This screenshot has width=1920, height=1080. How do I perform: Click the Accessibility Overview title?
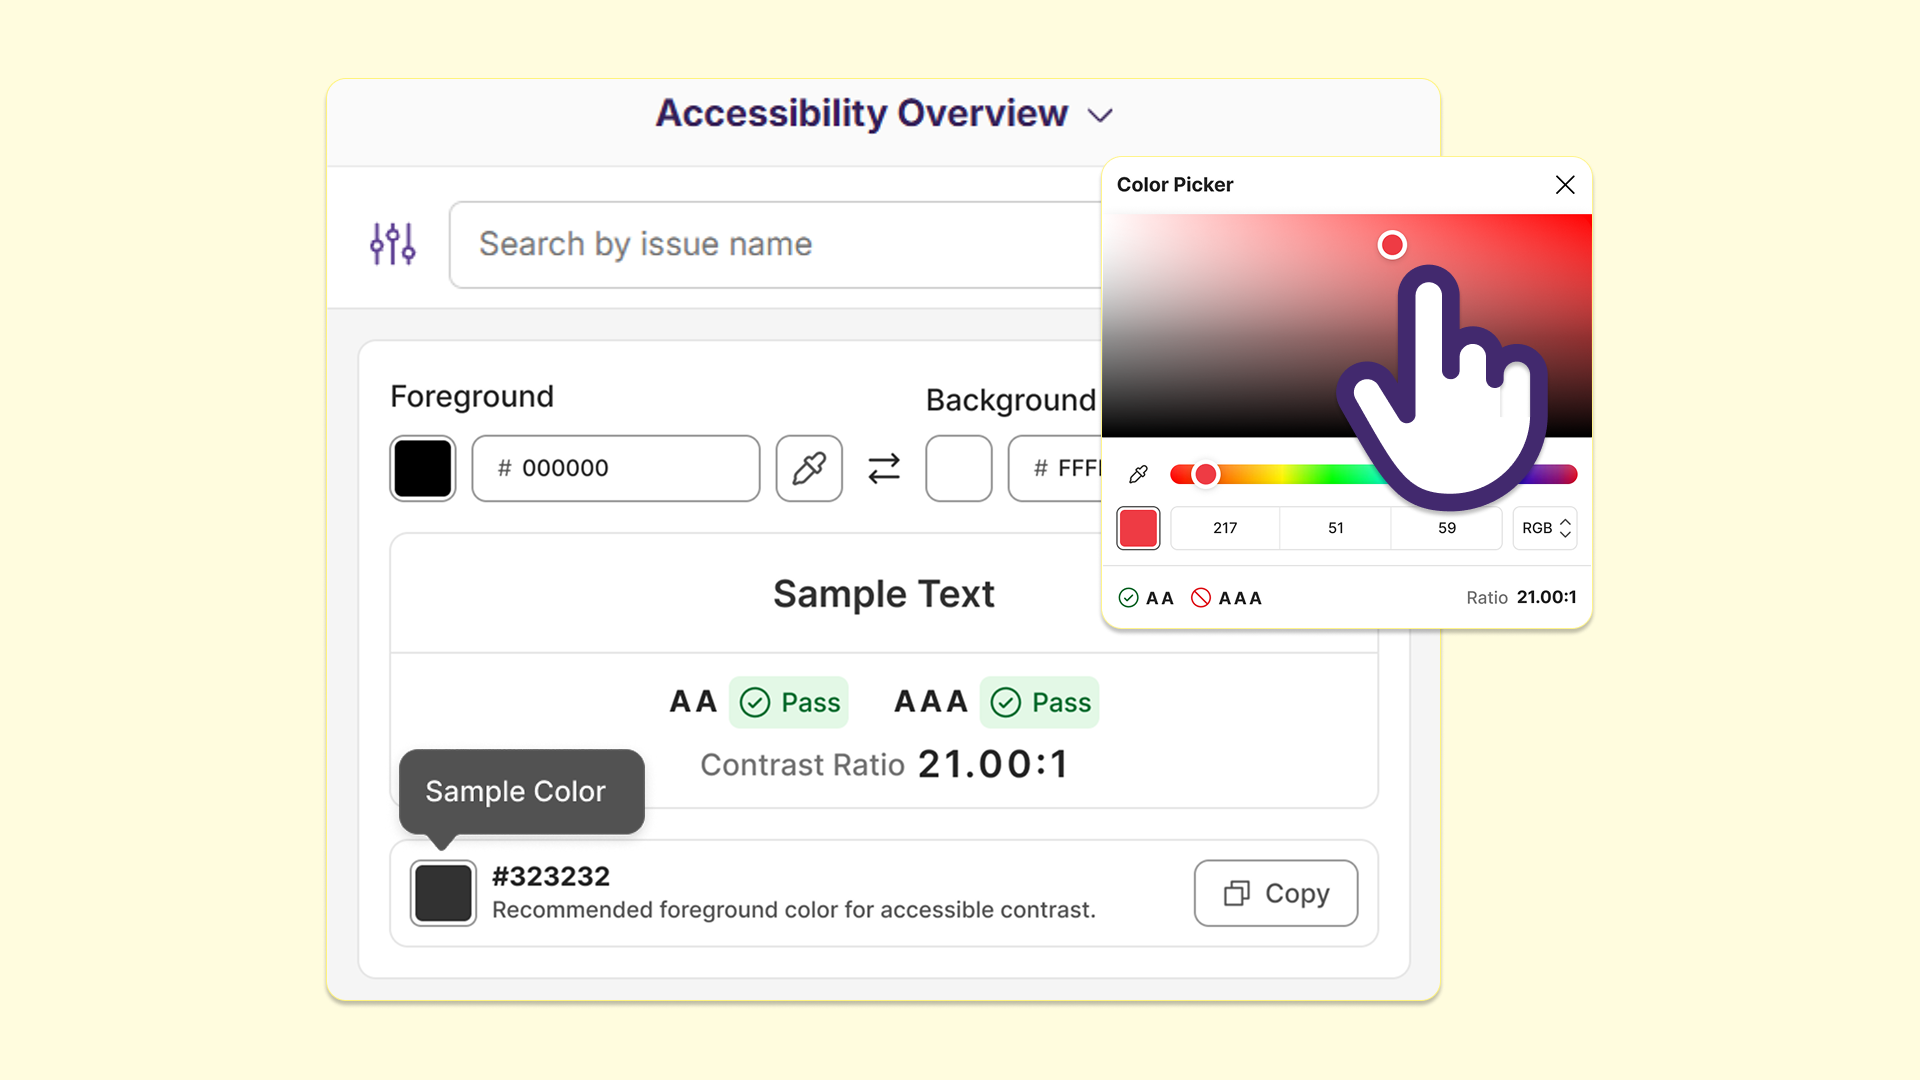(862, 113)
